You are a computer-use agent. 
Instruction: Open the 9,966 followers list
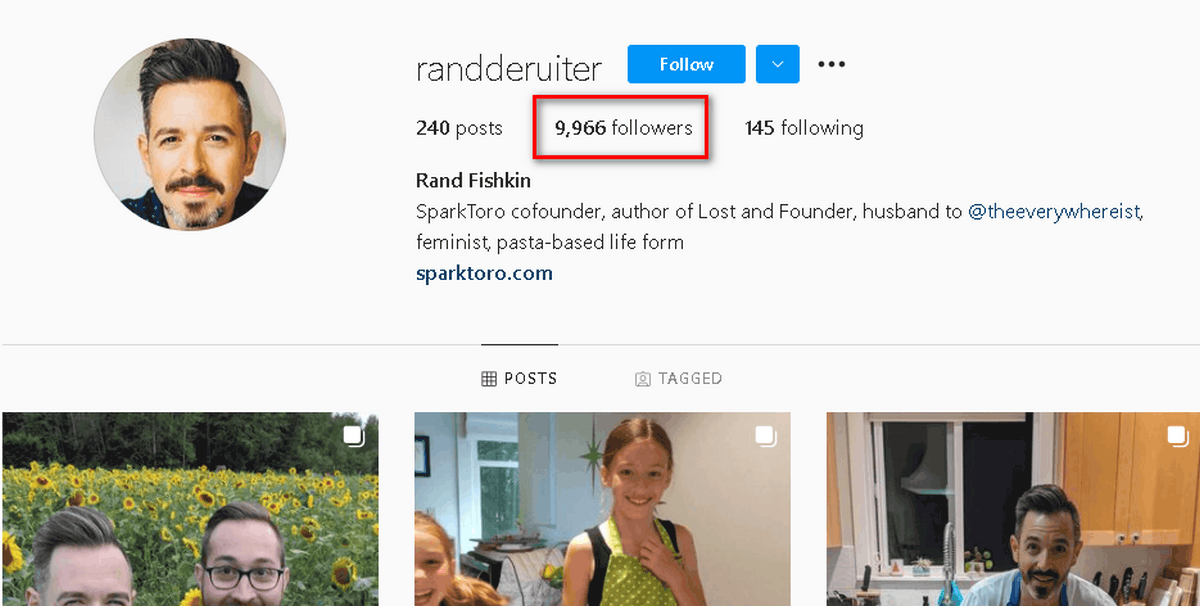624,128
